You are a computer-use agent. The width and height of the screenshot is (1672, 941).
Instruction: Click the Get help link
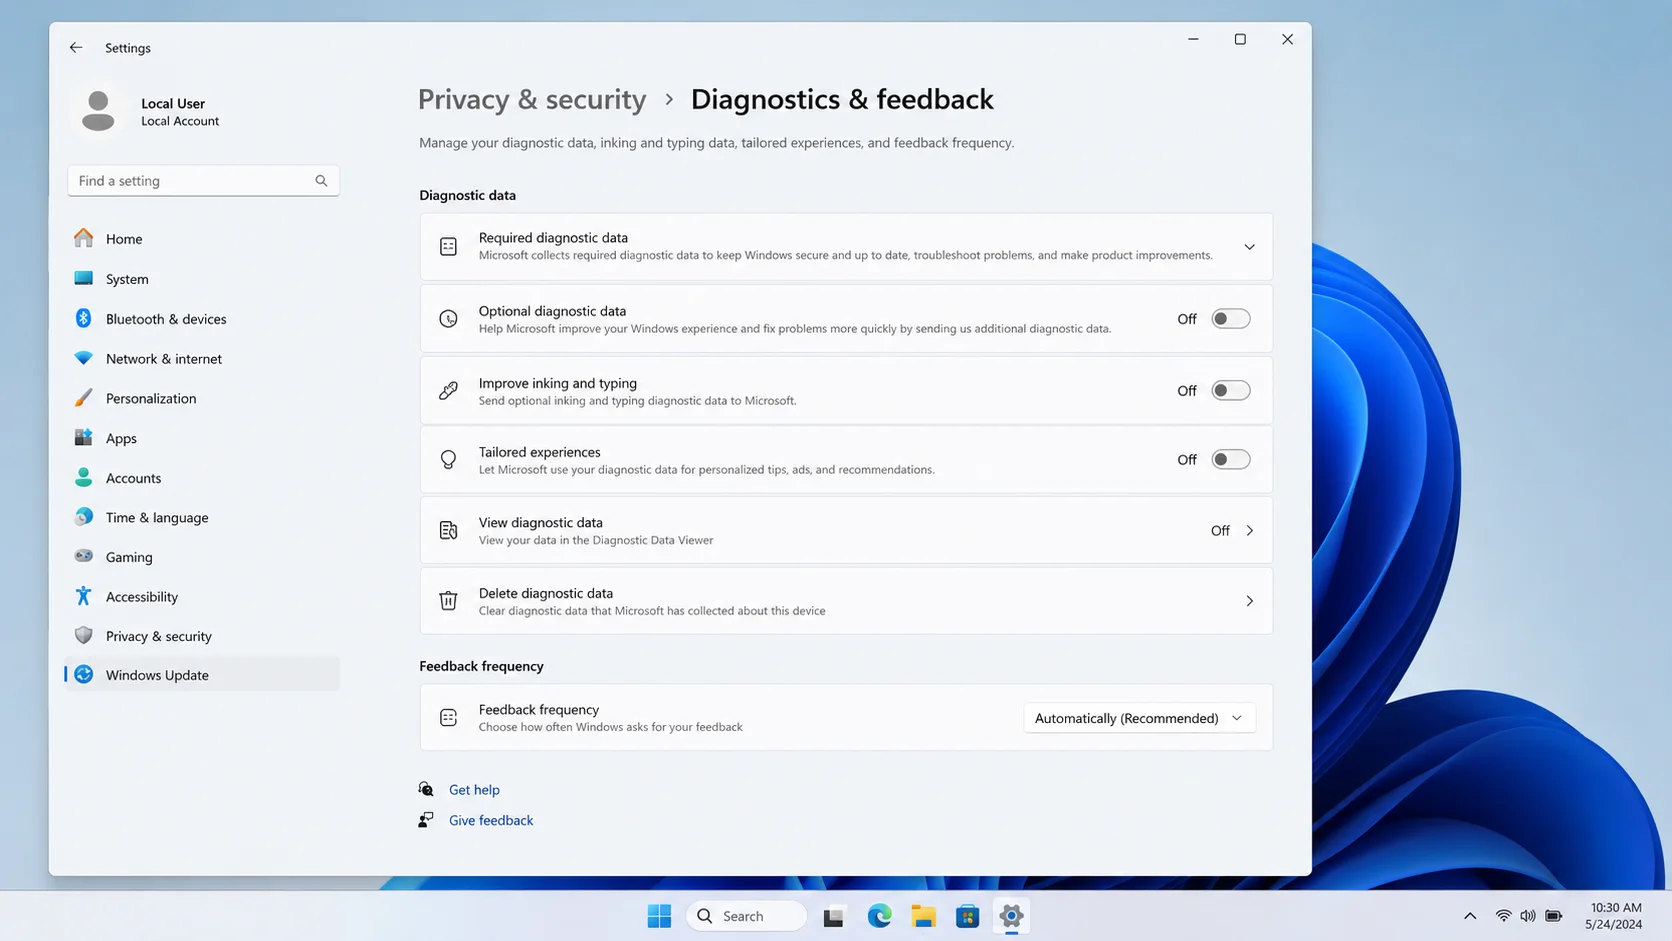coord(474,789)
